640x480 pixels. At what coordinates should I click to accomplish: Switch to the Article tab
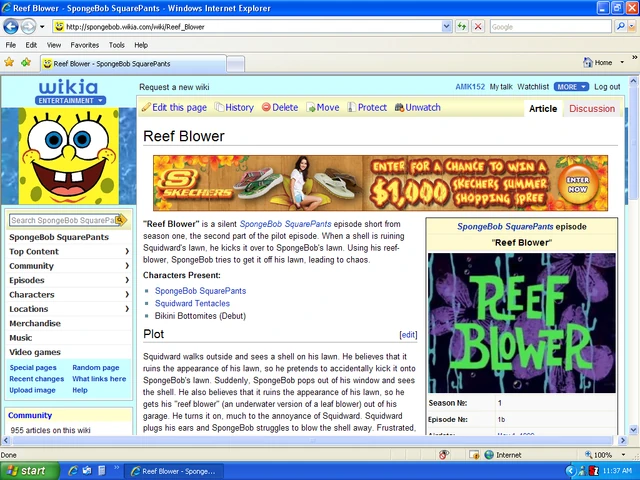tap(543, 109)
